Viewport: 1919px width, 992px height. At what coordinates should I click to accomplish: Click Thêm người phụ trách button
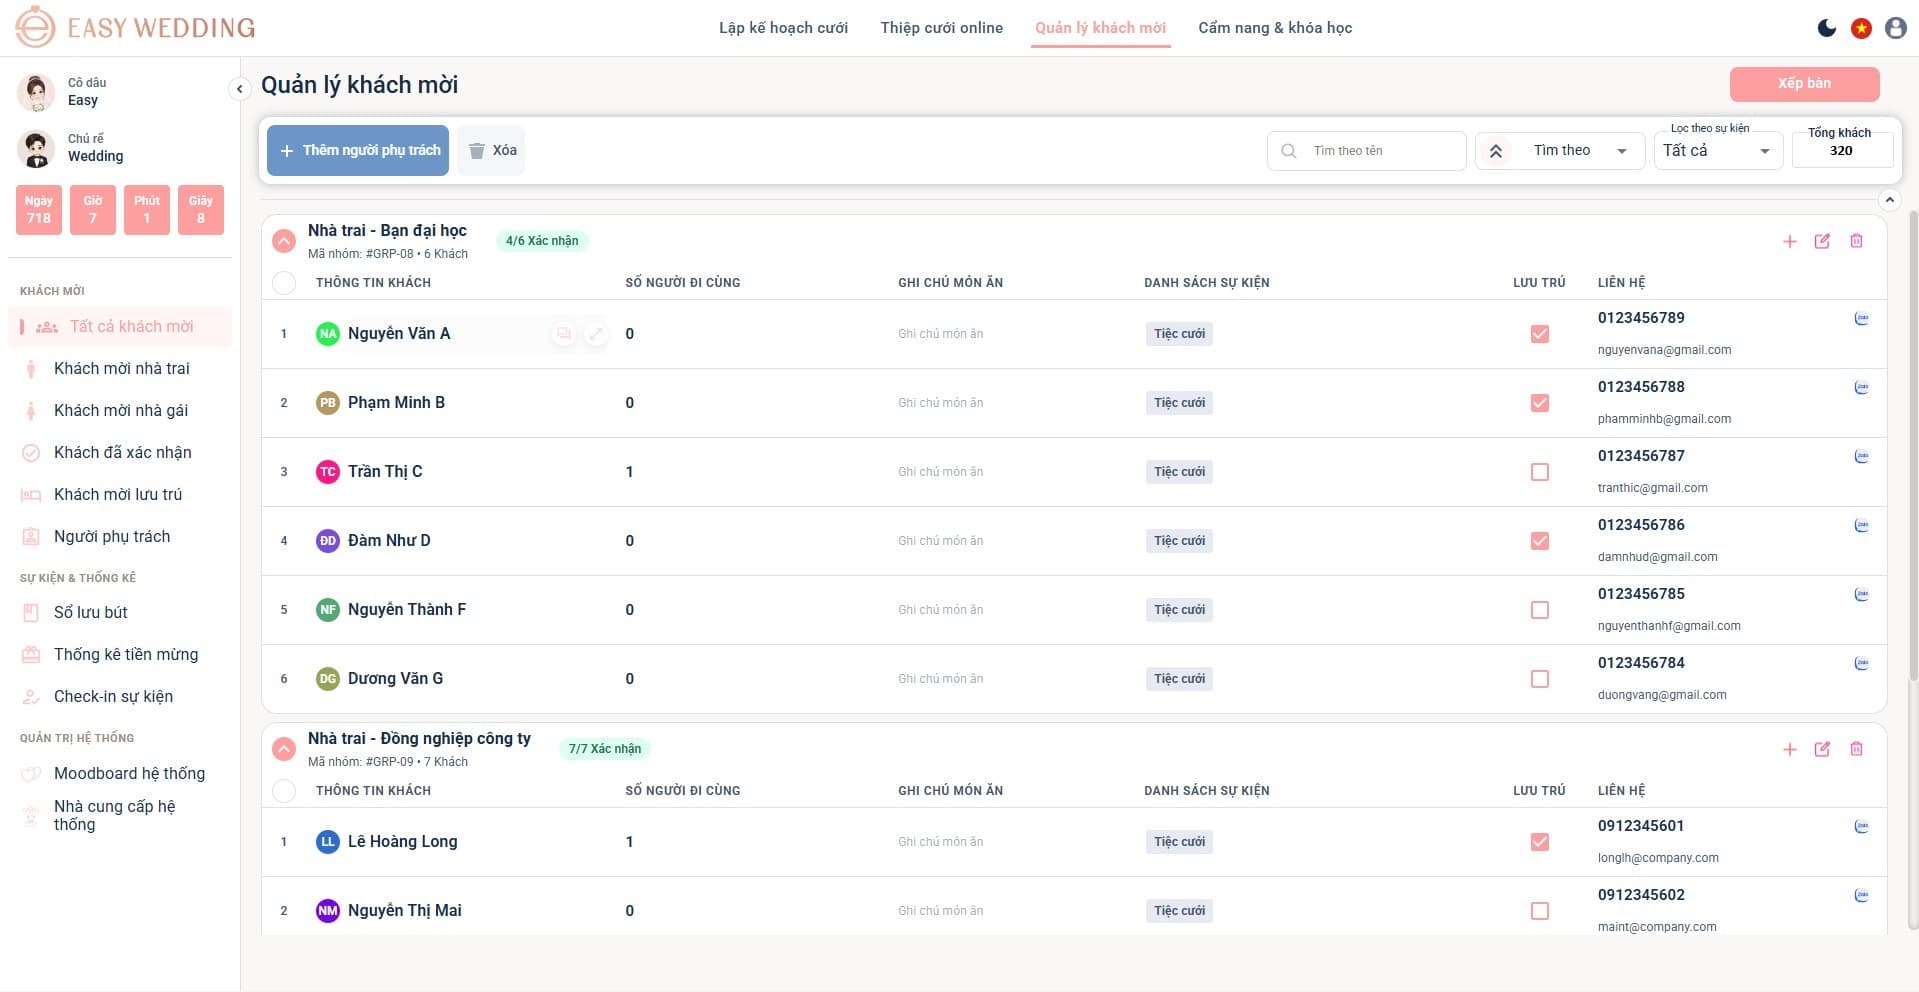click(x=358, y=150)
